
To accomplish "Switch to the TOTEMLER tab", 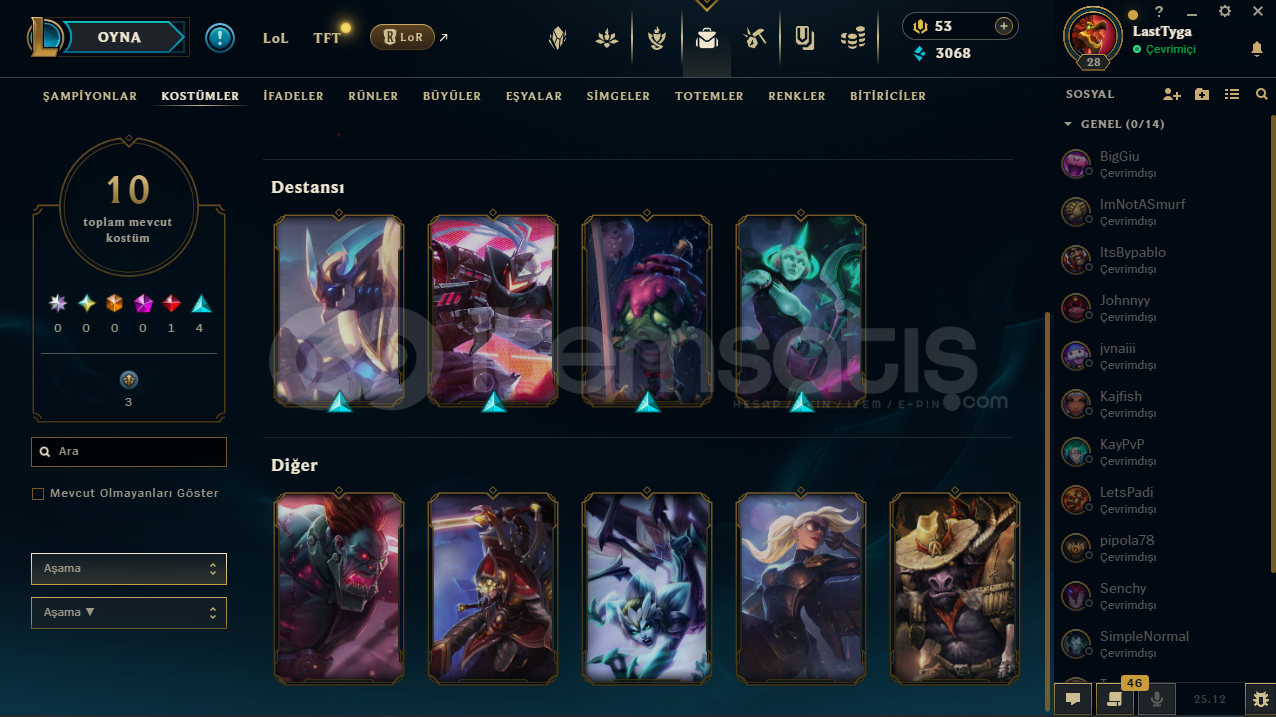I will (709, 96).
